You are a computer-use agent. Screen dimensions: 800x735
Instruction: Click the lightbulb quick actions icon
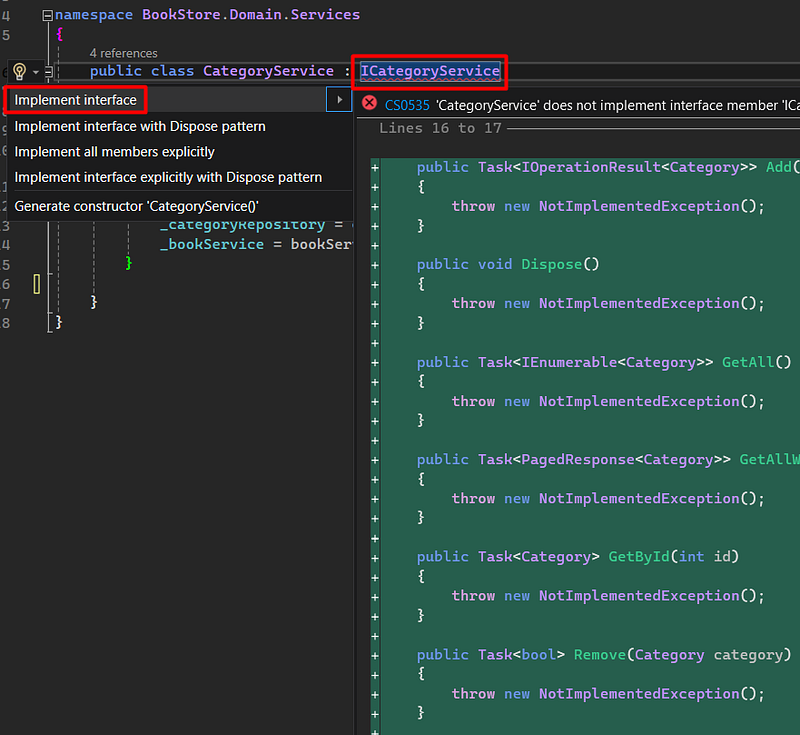[x=19, y=71]
